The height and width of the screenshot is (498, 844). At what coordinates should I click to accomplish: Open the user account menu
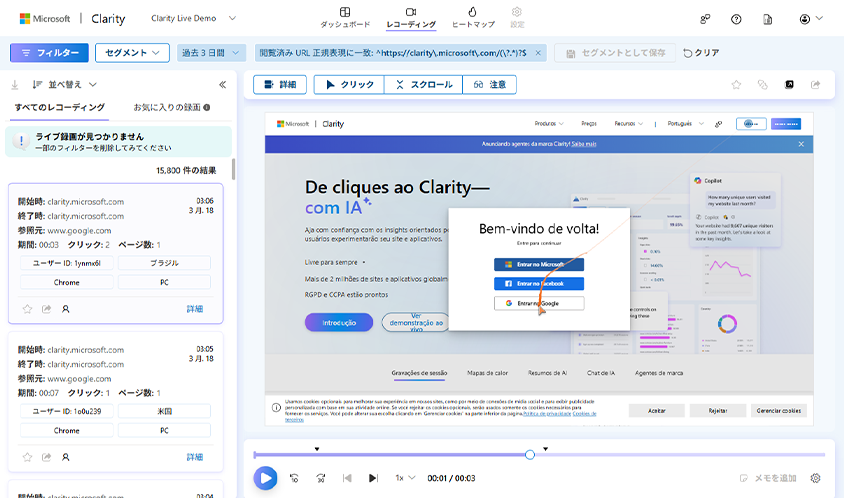(810, 19)
